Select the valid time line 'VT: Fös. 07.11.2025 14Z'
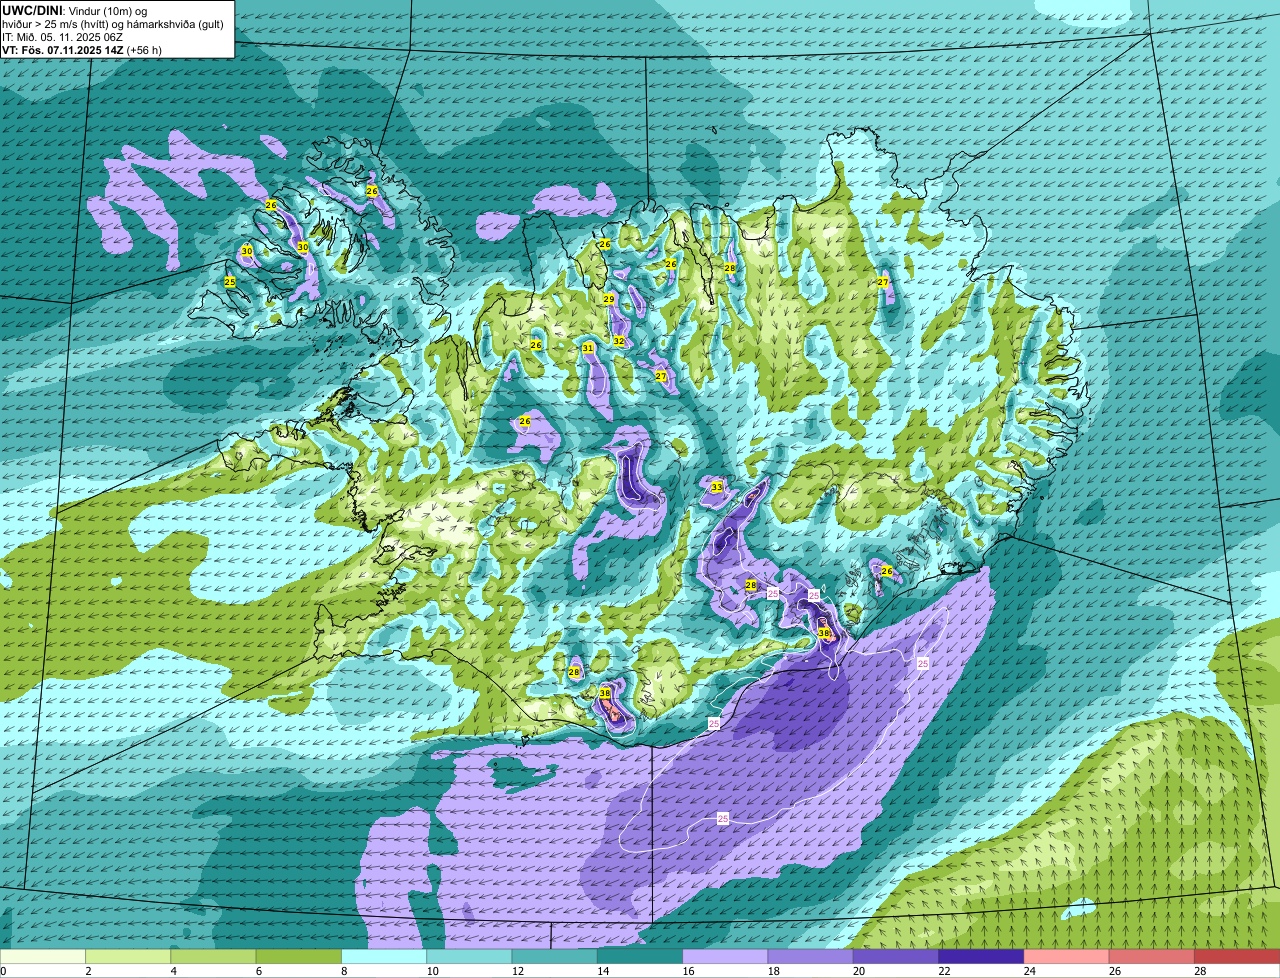1280x978 pixels. click(63, 49)
